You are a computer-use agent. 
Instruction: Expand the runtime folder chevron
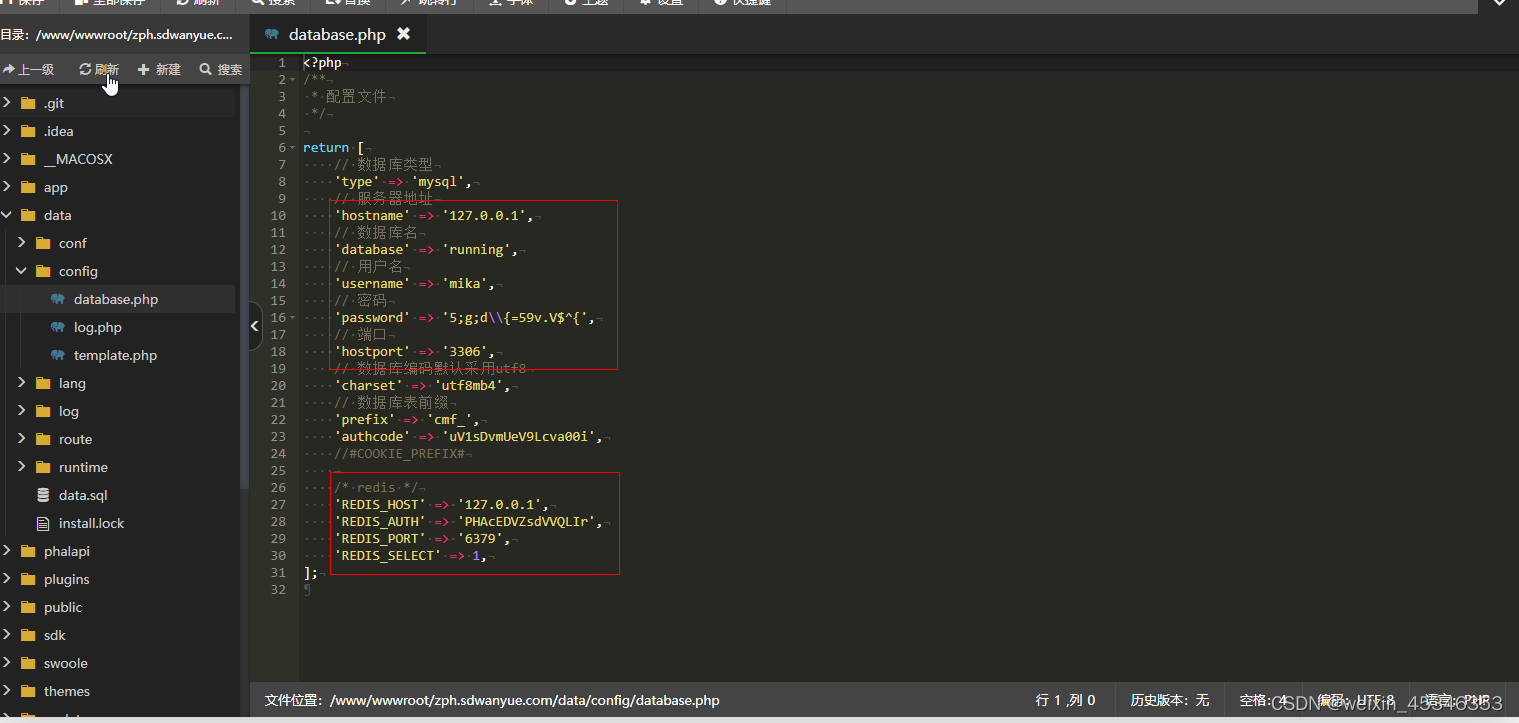[x=22, y=467]
